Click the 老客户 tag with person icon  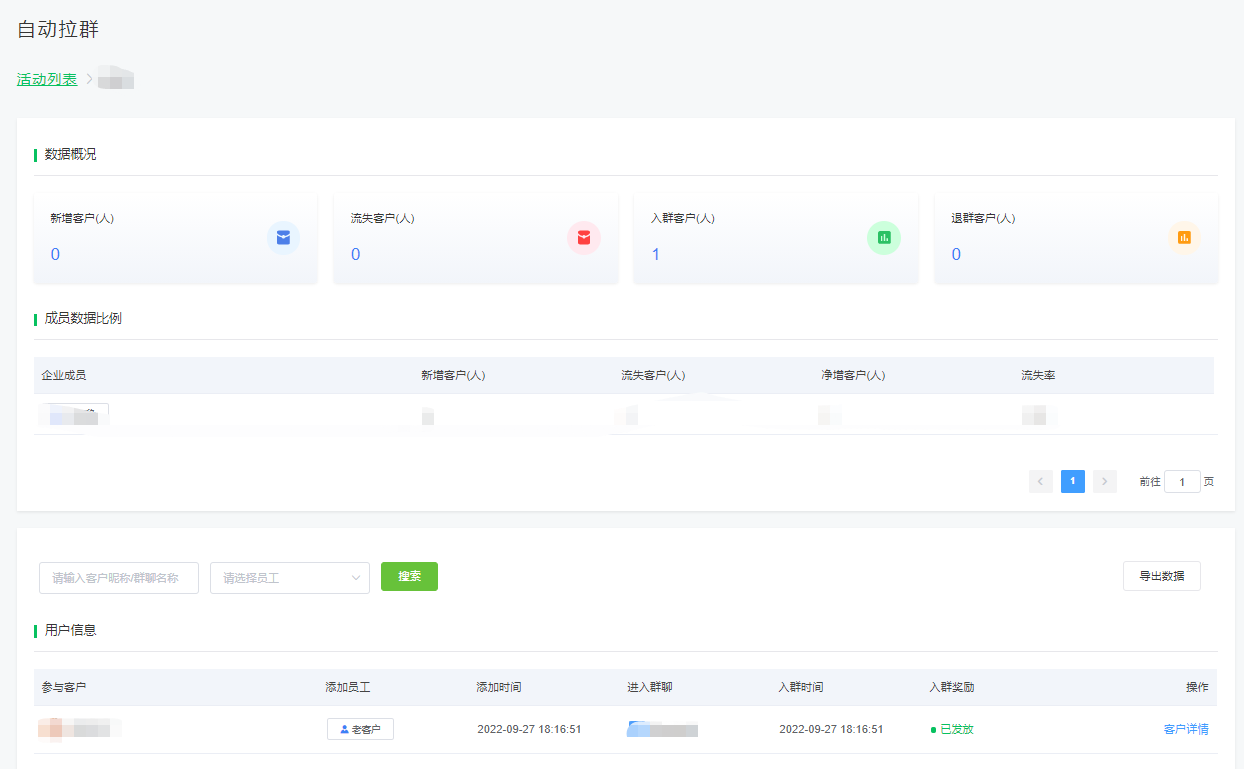point(360,729)
